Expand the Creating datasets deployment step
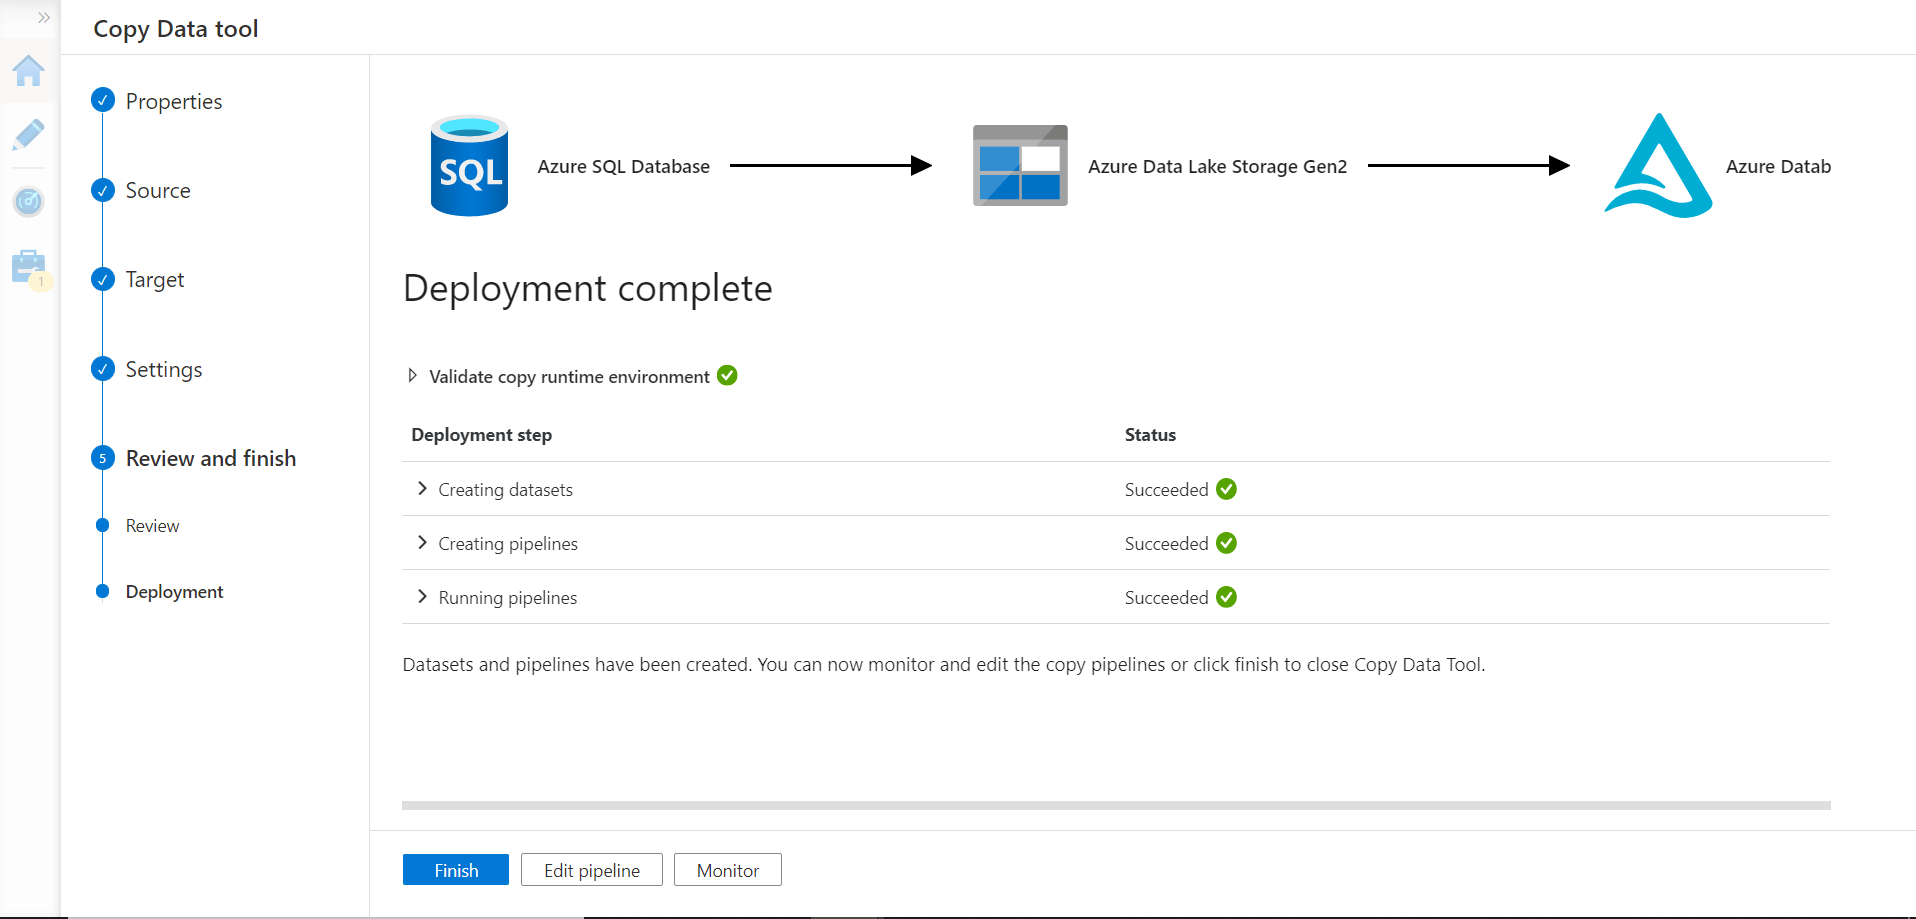Screen dimensions: 1916x919 [423, 489]
